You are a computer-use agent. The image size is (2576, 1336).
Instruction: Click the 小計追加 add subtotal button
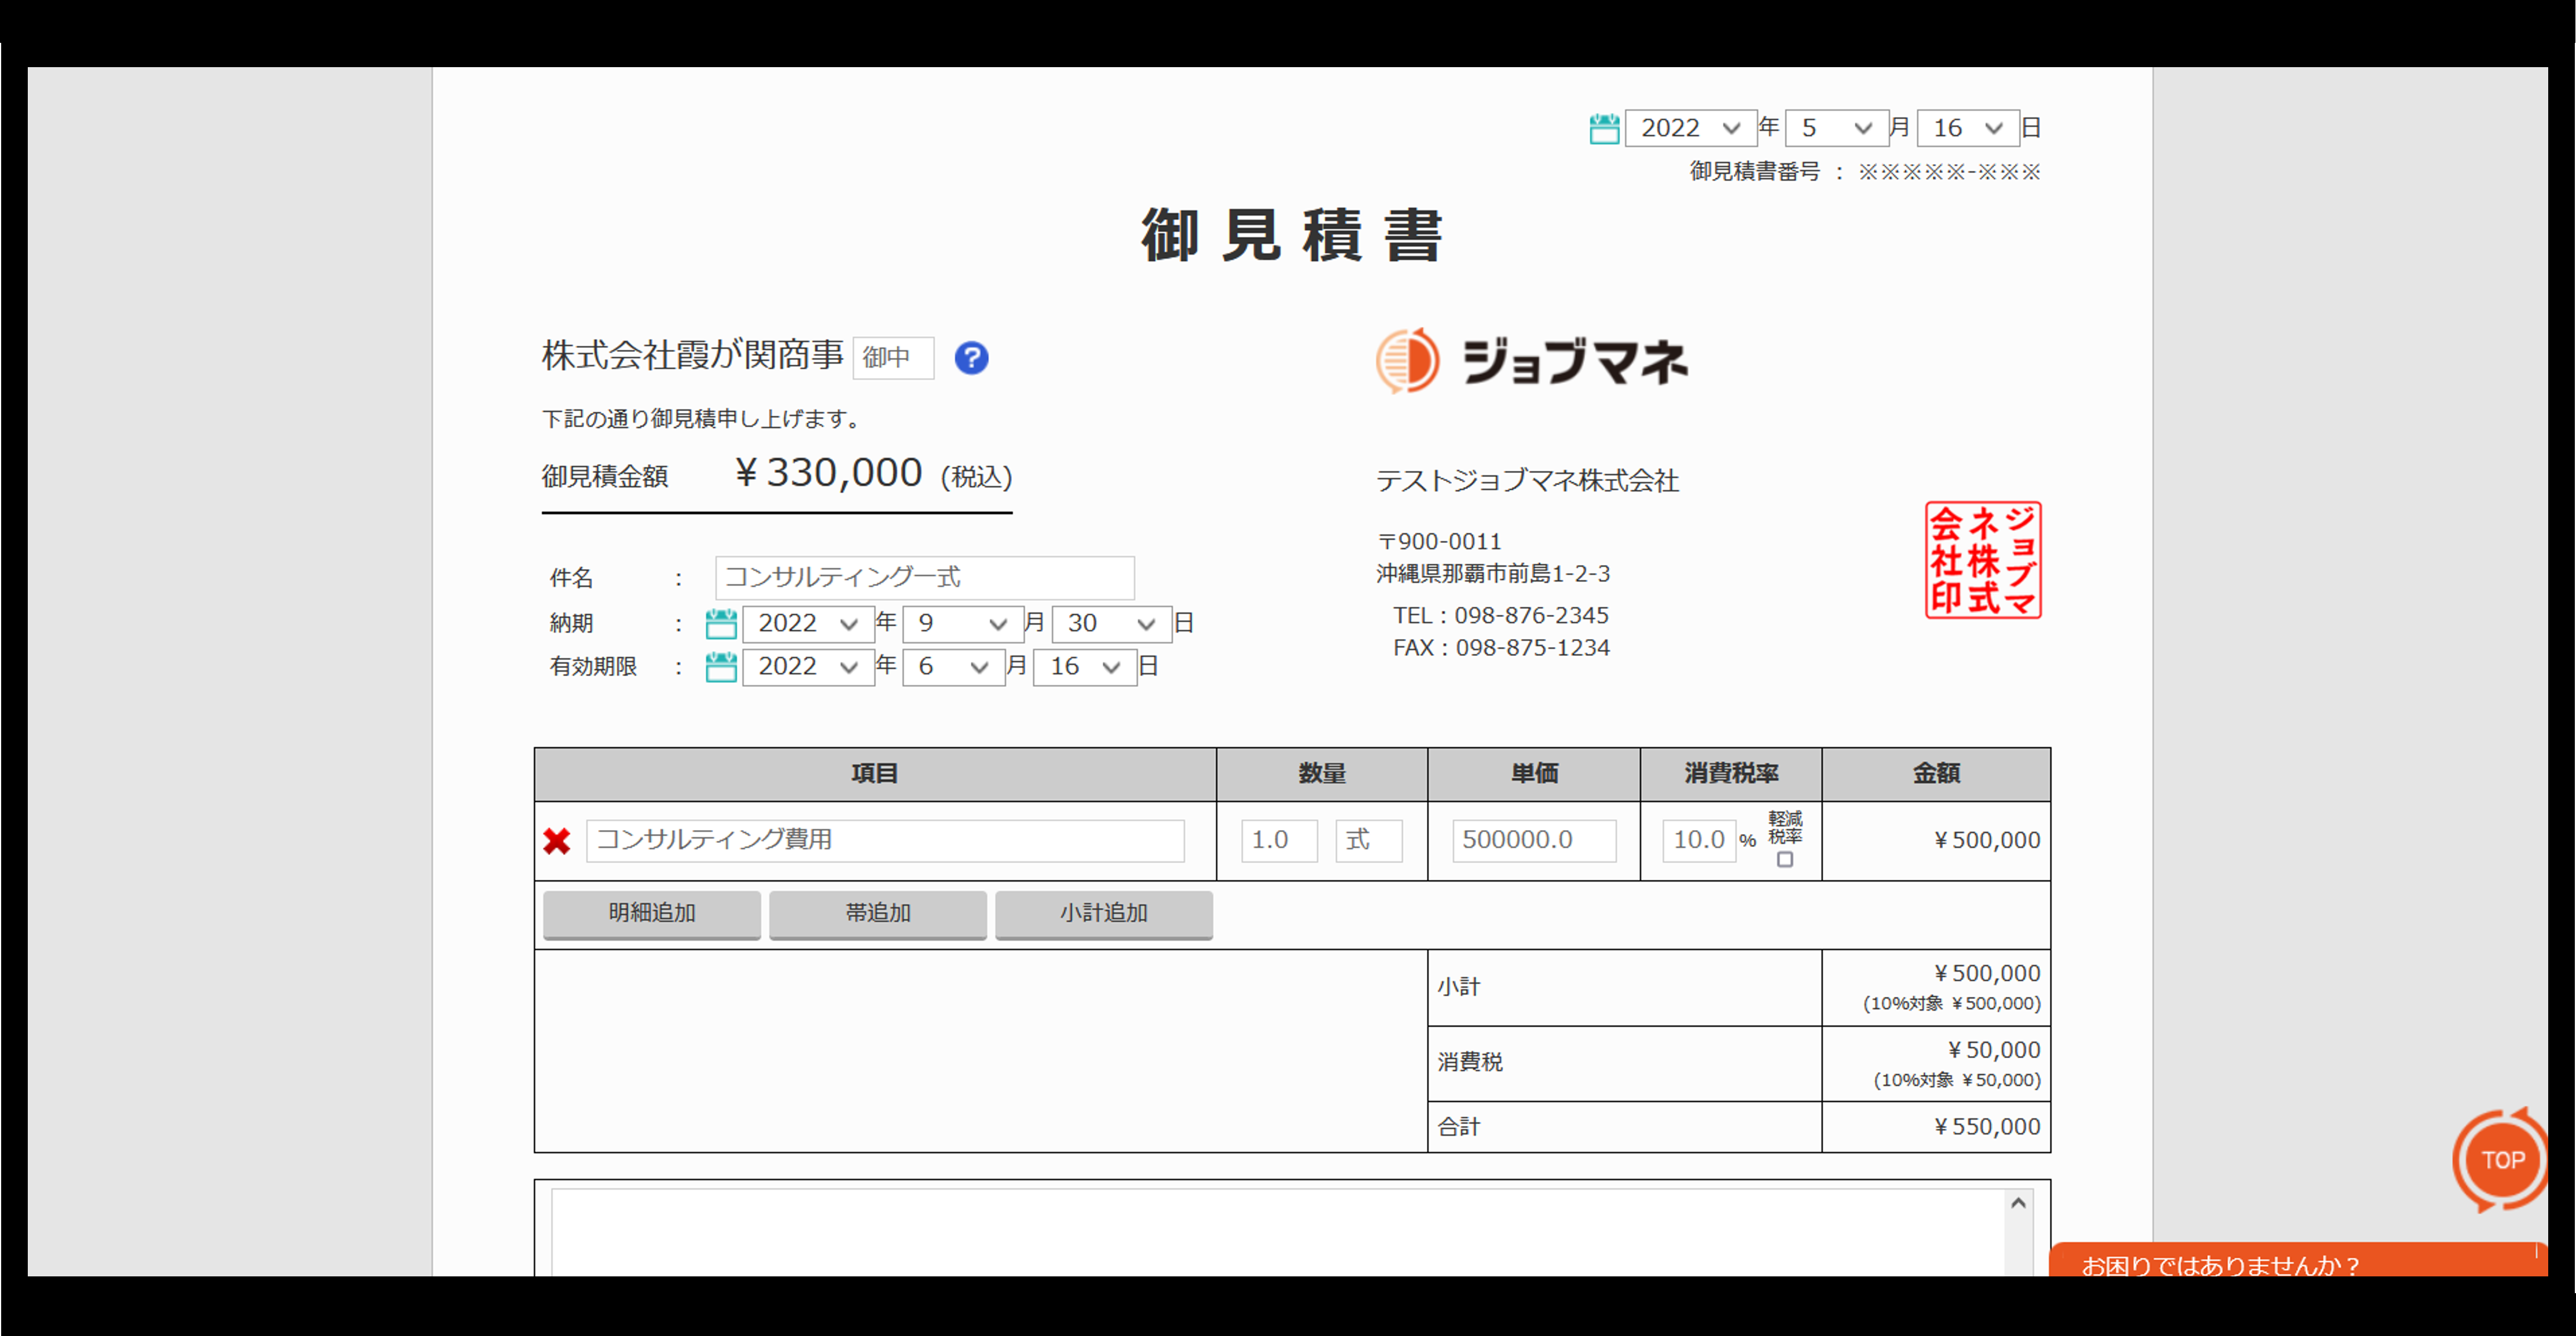coord(1103,913)
